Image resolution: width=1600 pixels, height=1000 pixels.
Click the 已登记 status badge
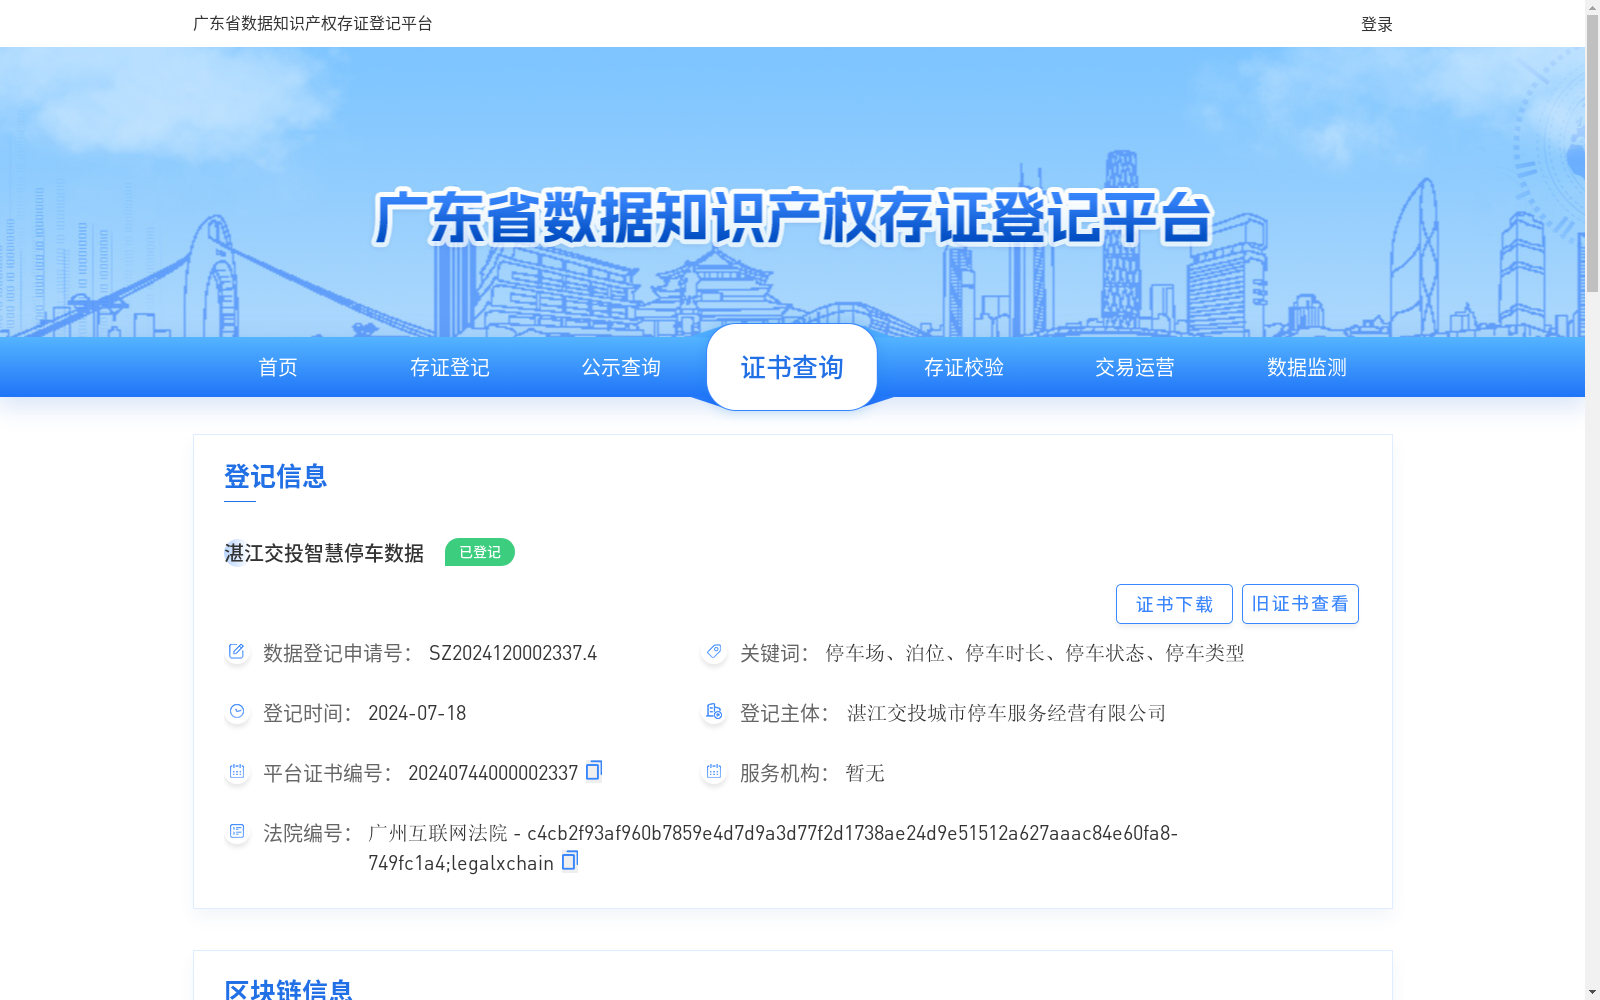(x=480, y=552)
